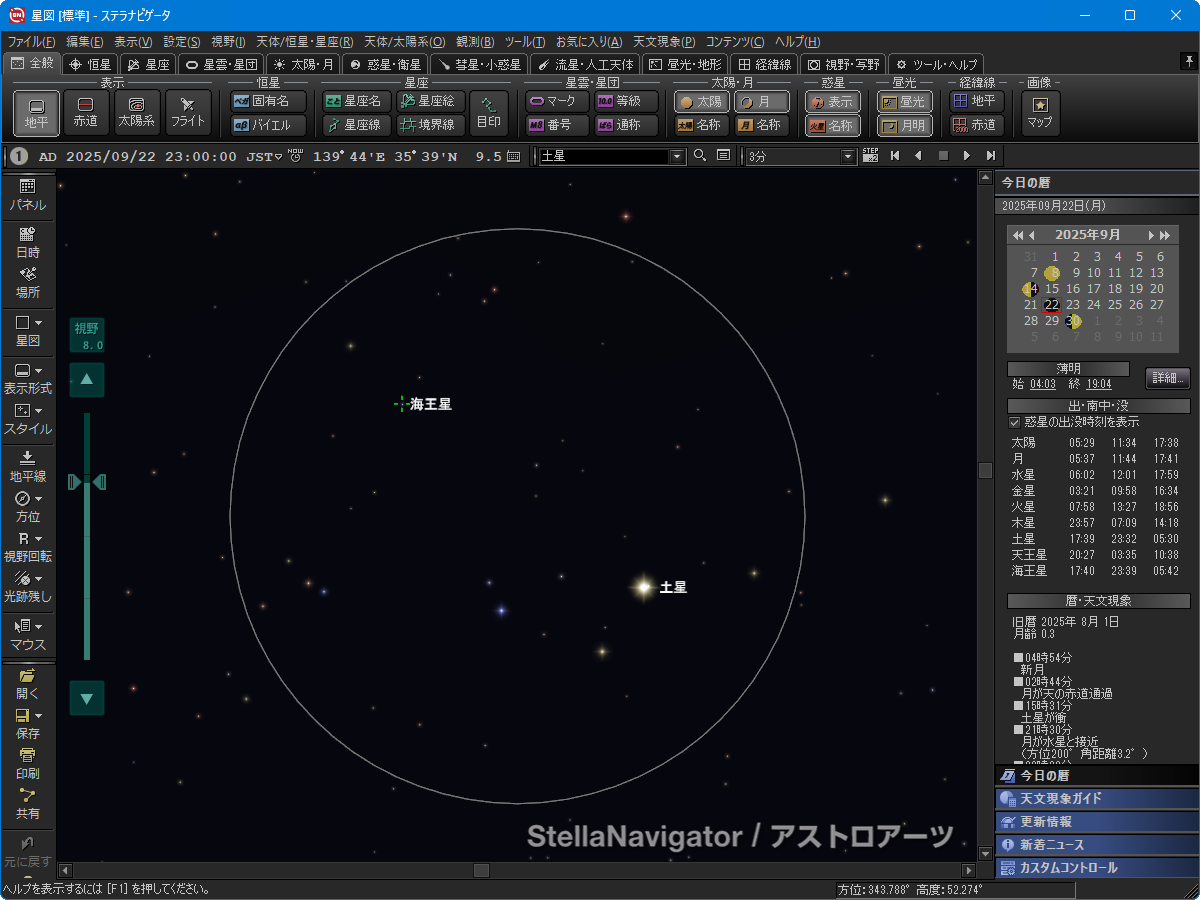
Task: Click the 元に戻す undo icon
Action: pos(27,850)
